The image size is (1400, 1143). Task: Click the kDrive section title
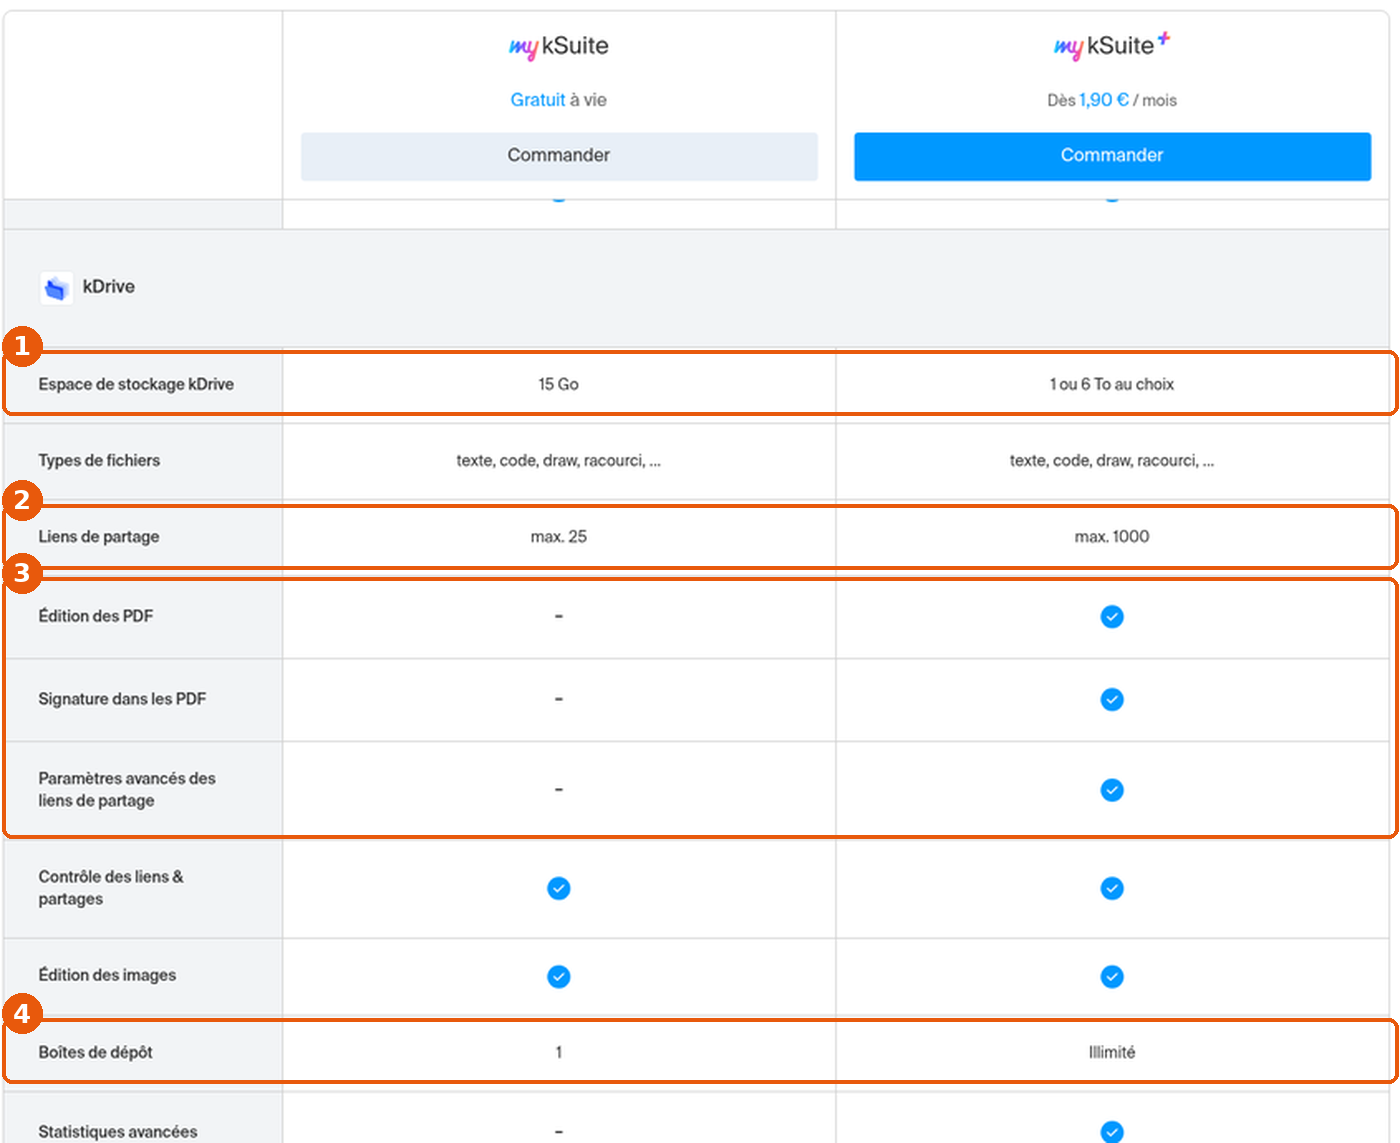[x=108, y=287]
